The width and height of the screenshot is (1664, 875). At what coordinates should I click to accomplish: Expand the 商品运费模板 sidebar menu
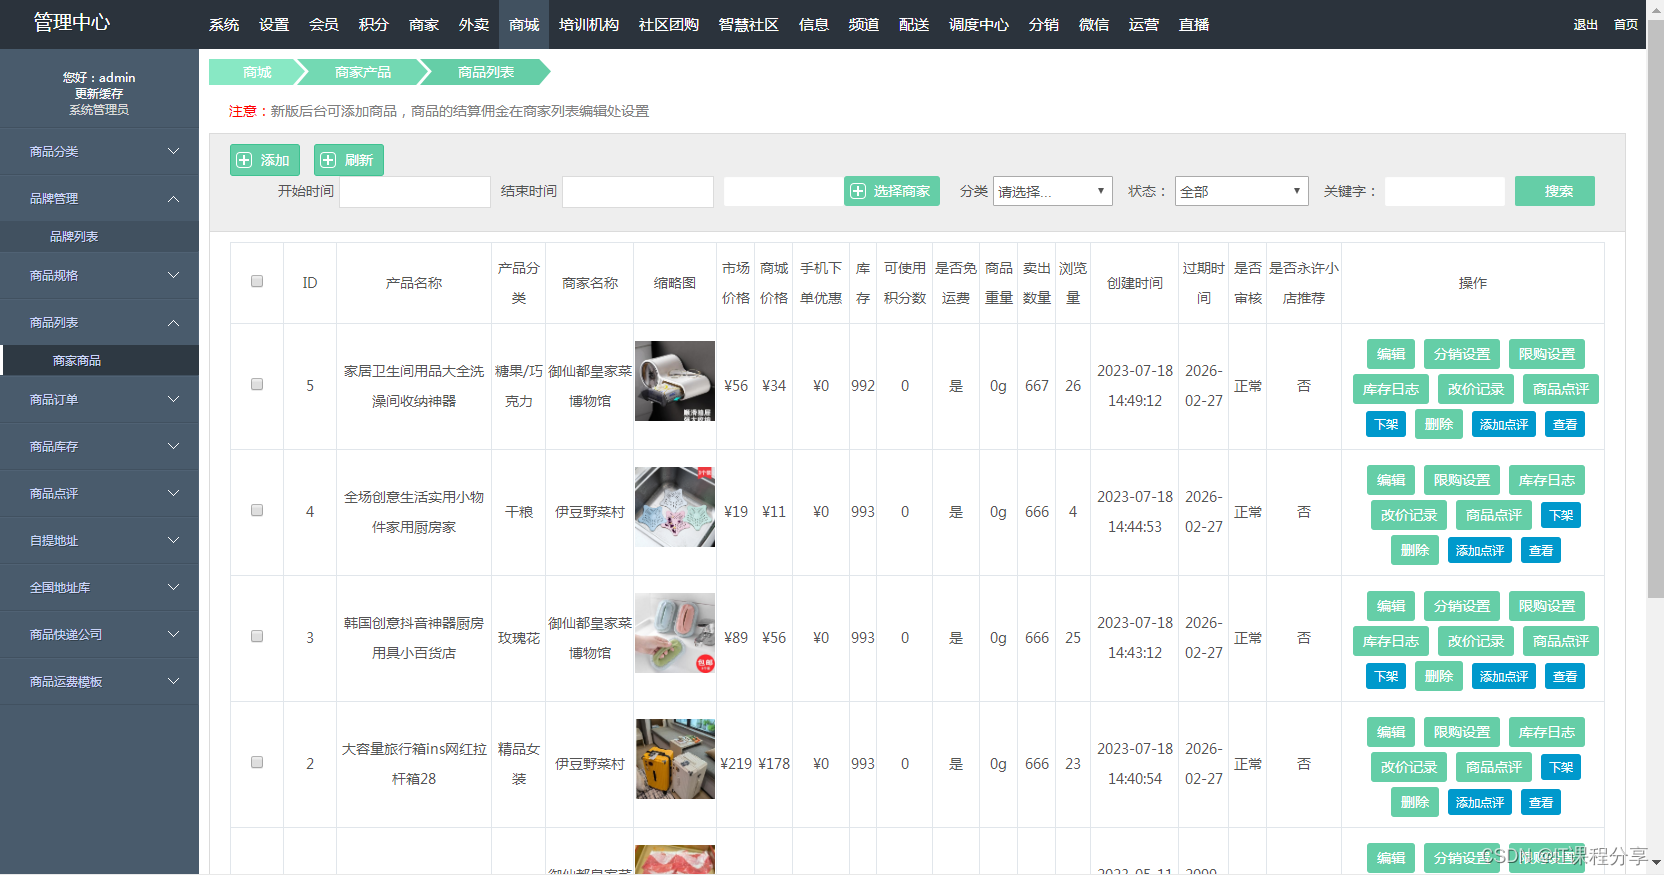click(x=99, y=682)
